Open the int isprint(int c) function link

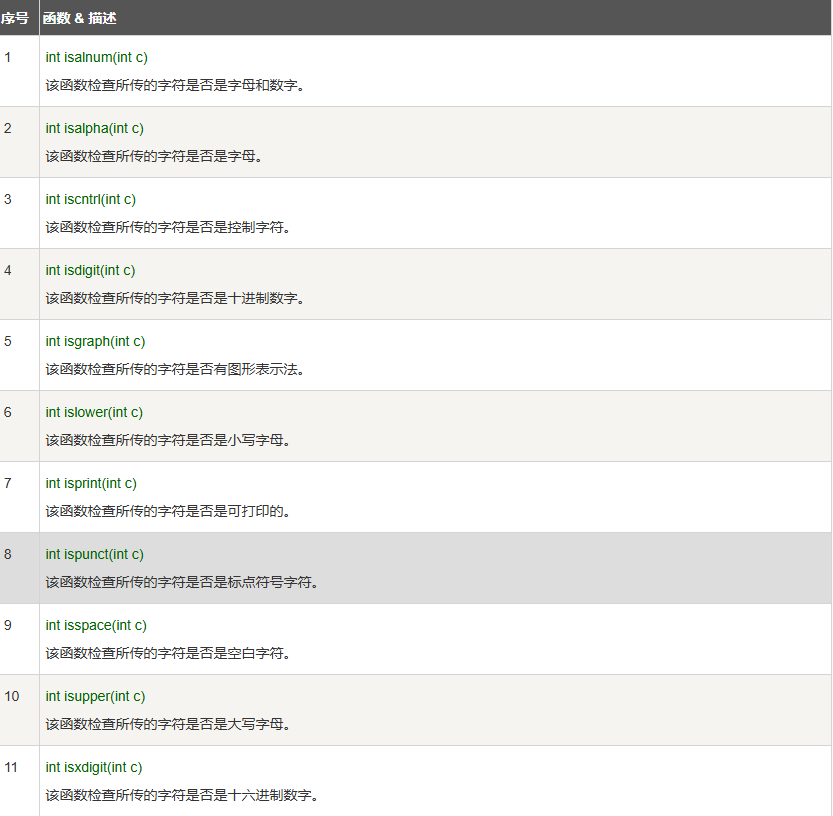tap(91, 483)
